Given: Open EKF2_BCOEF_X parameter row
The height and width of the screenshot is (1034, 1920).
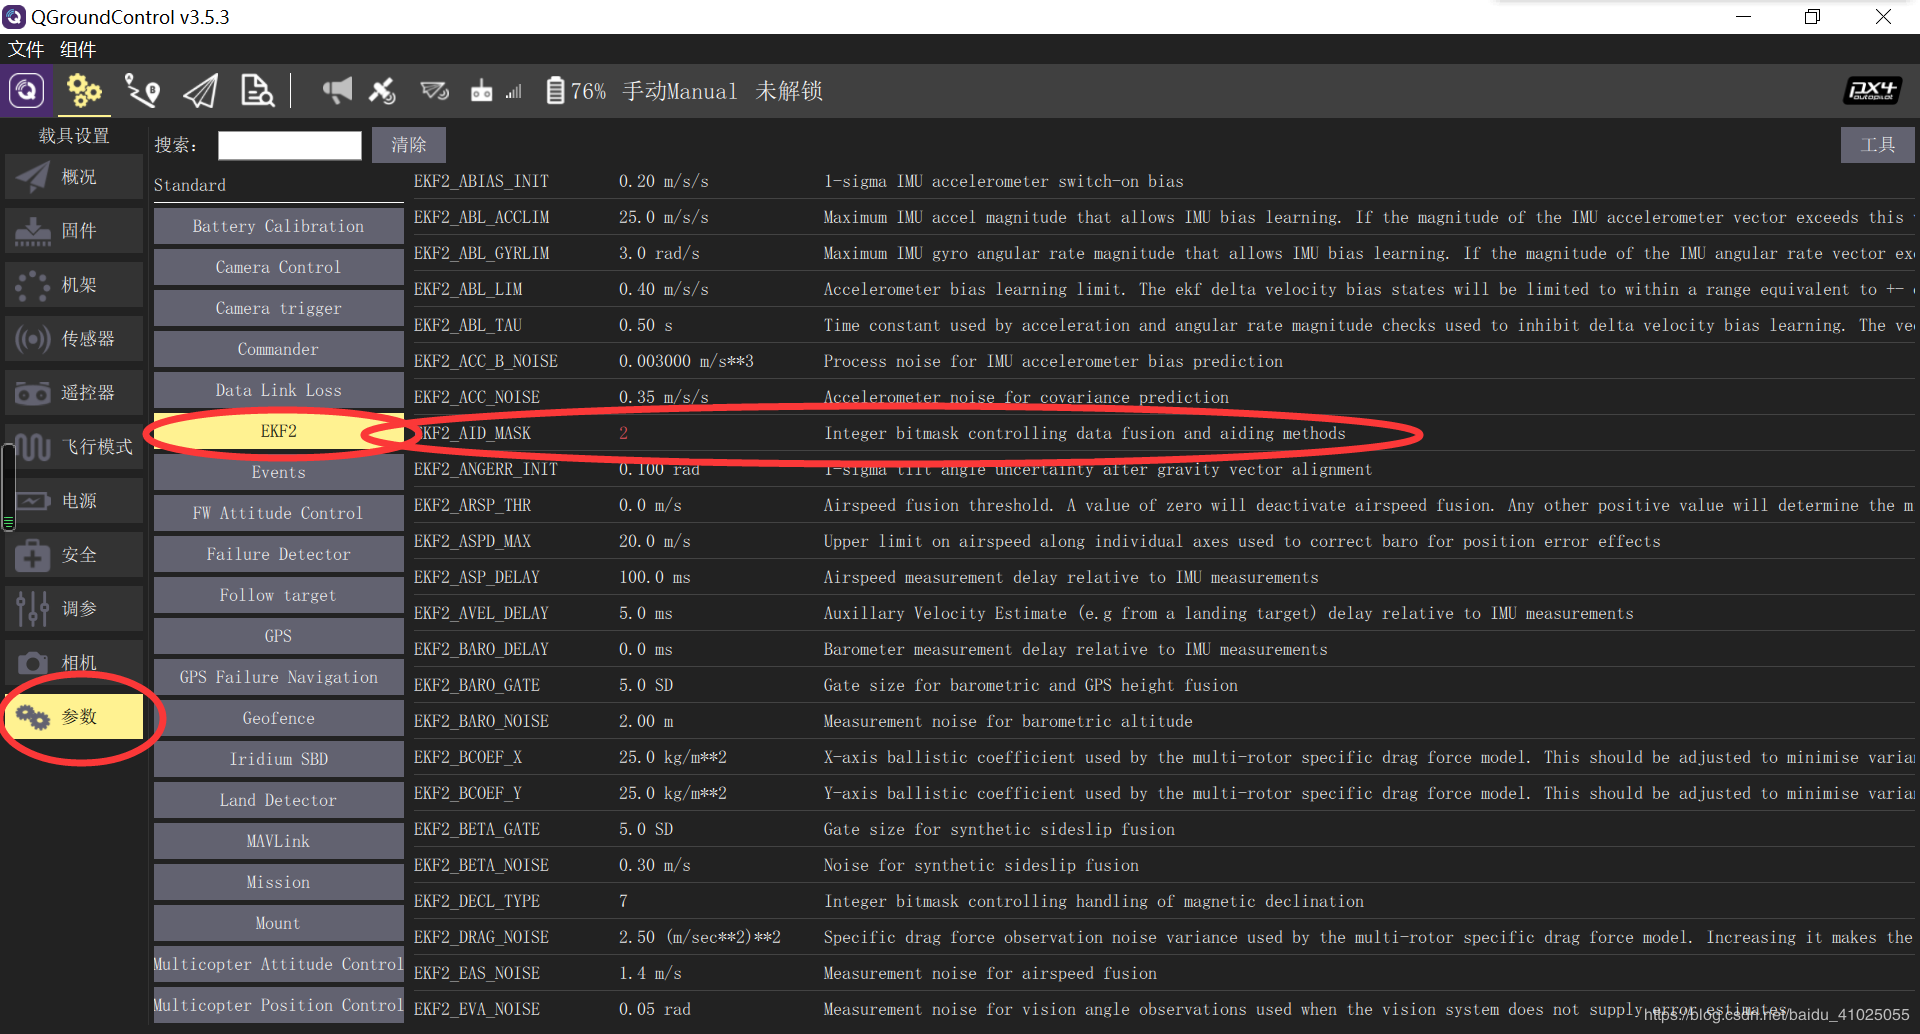Looking at the screenshot, I should point(1164,757).
